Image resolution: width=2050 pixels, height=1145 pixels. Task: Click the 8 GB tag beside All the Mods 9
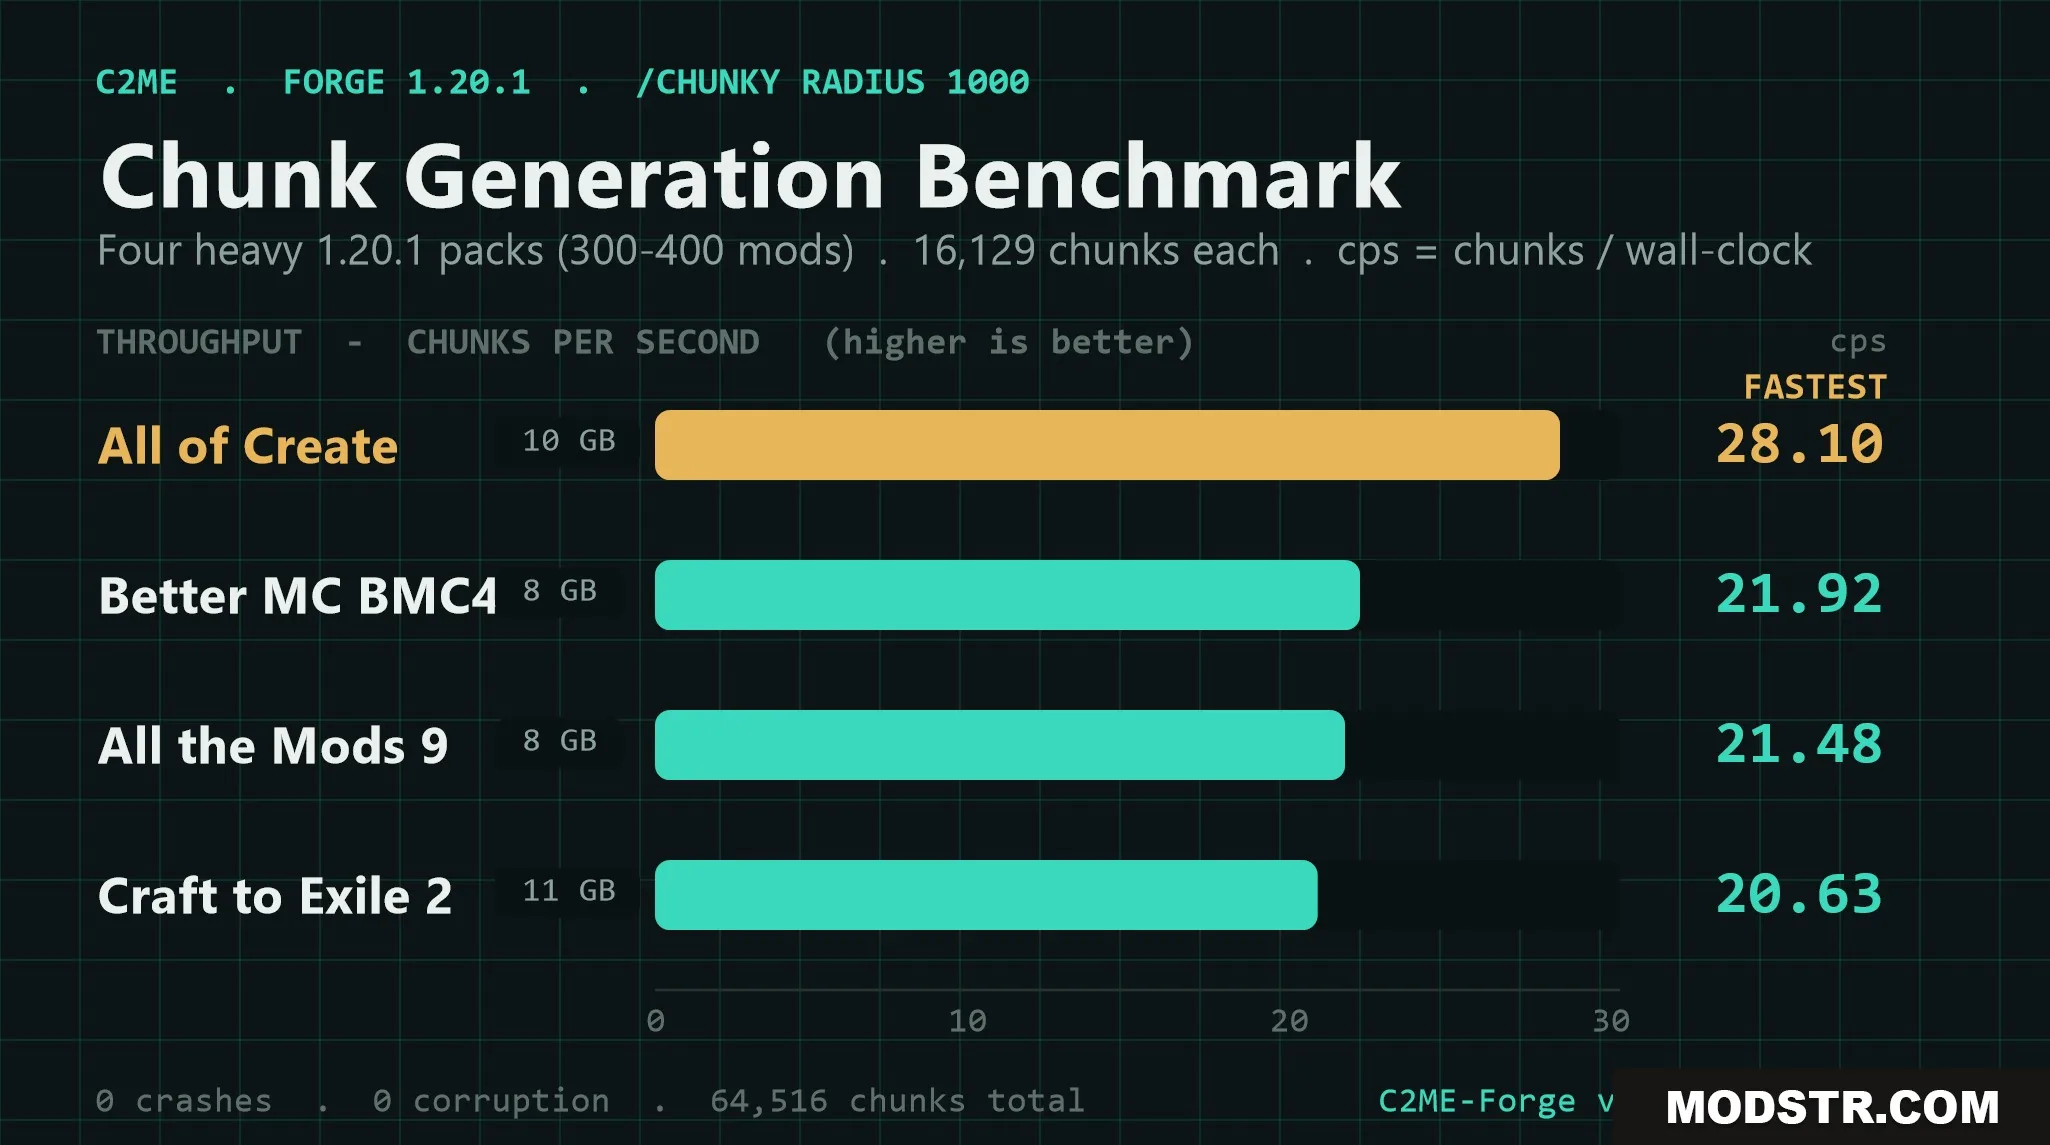point(560,741)
